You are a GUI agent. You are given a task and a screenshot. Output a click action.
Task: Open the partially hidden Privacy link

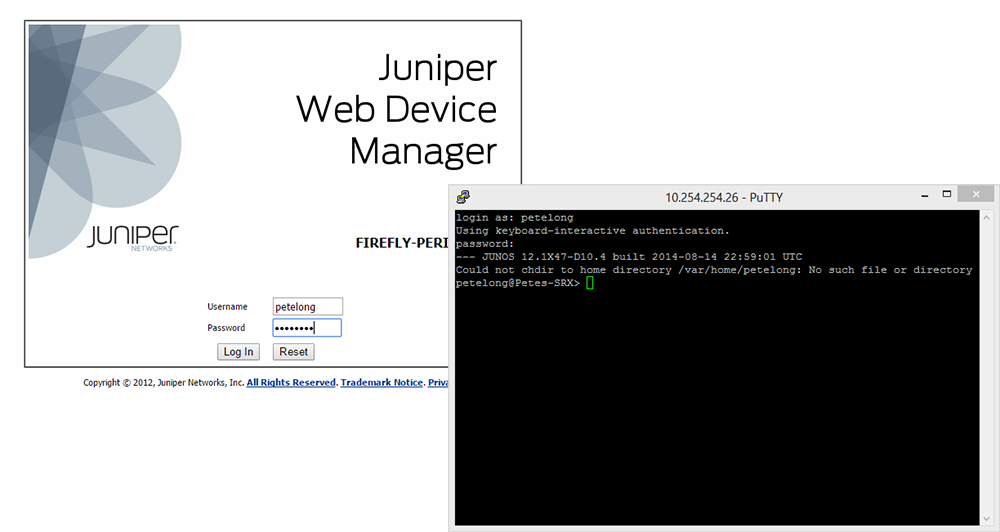[438, 383]
